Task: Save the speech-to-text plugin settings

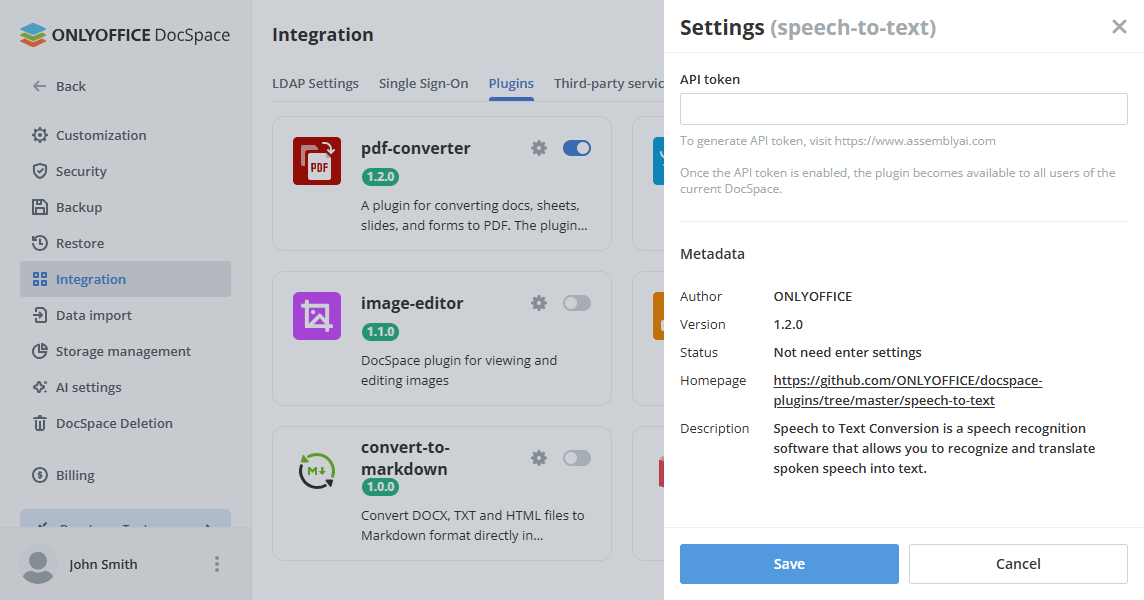Action: pyautogui.click(x=789, y=564)
